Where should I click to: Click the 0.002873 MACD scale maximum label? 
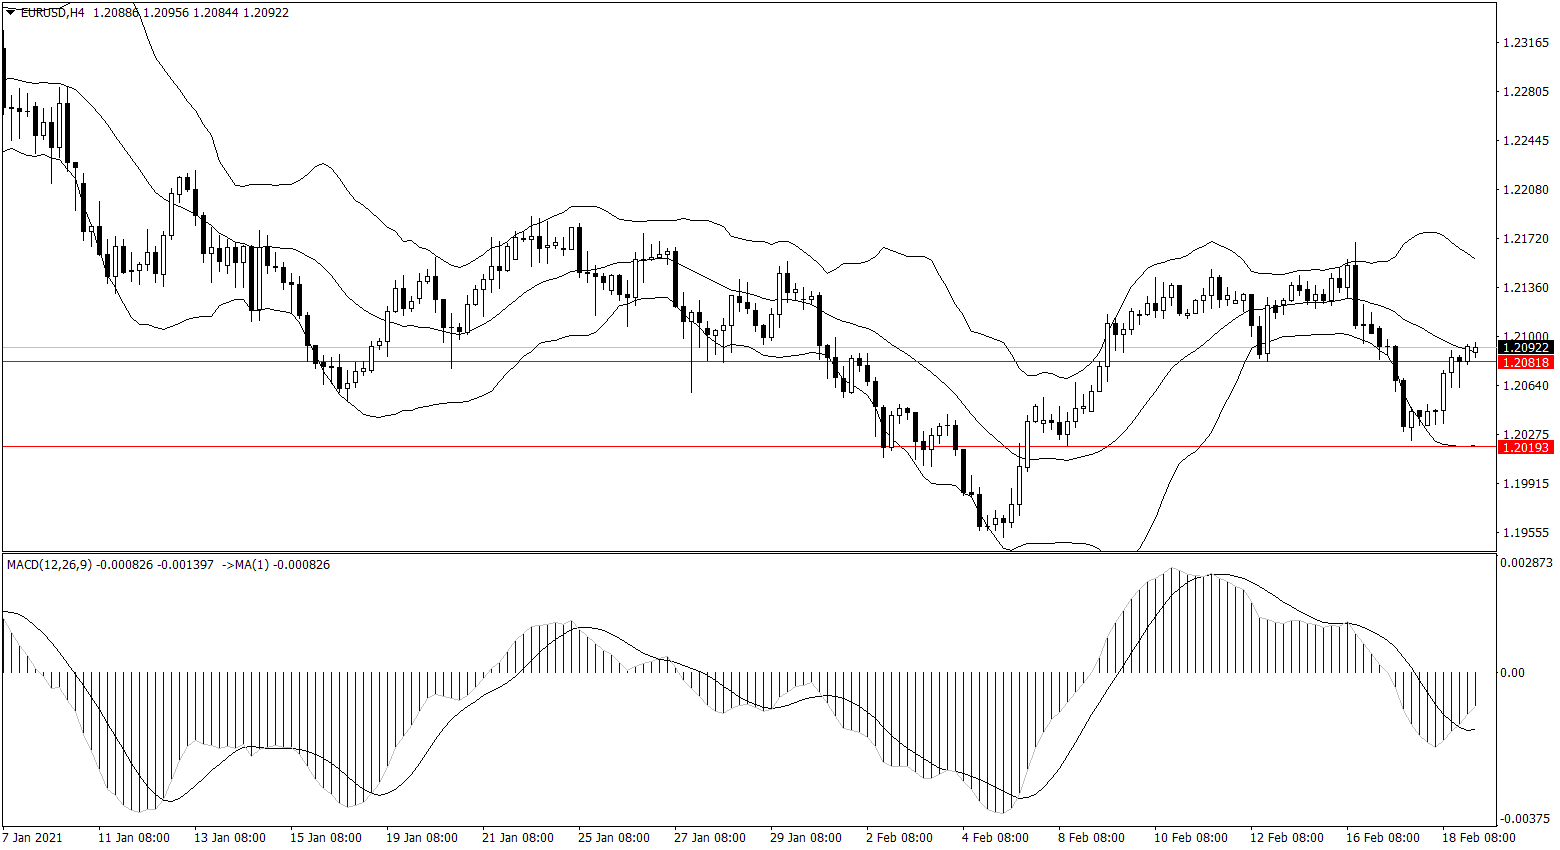(1528, 563)
